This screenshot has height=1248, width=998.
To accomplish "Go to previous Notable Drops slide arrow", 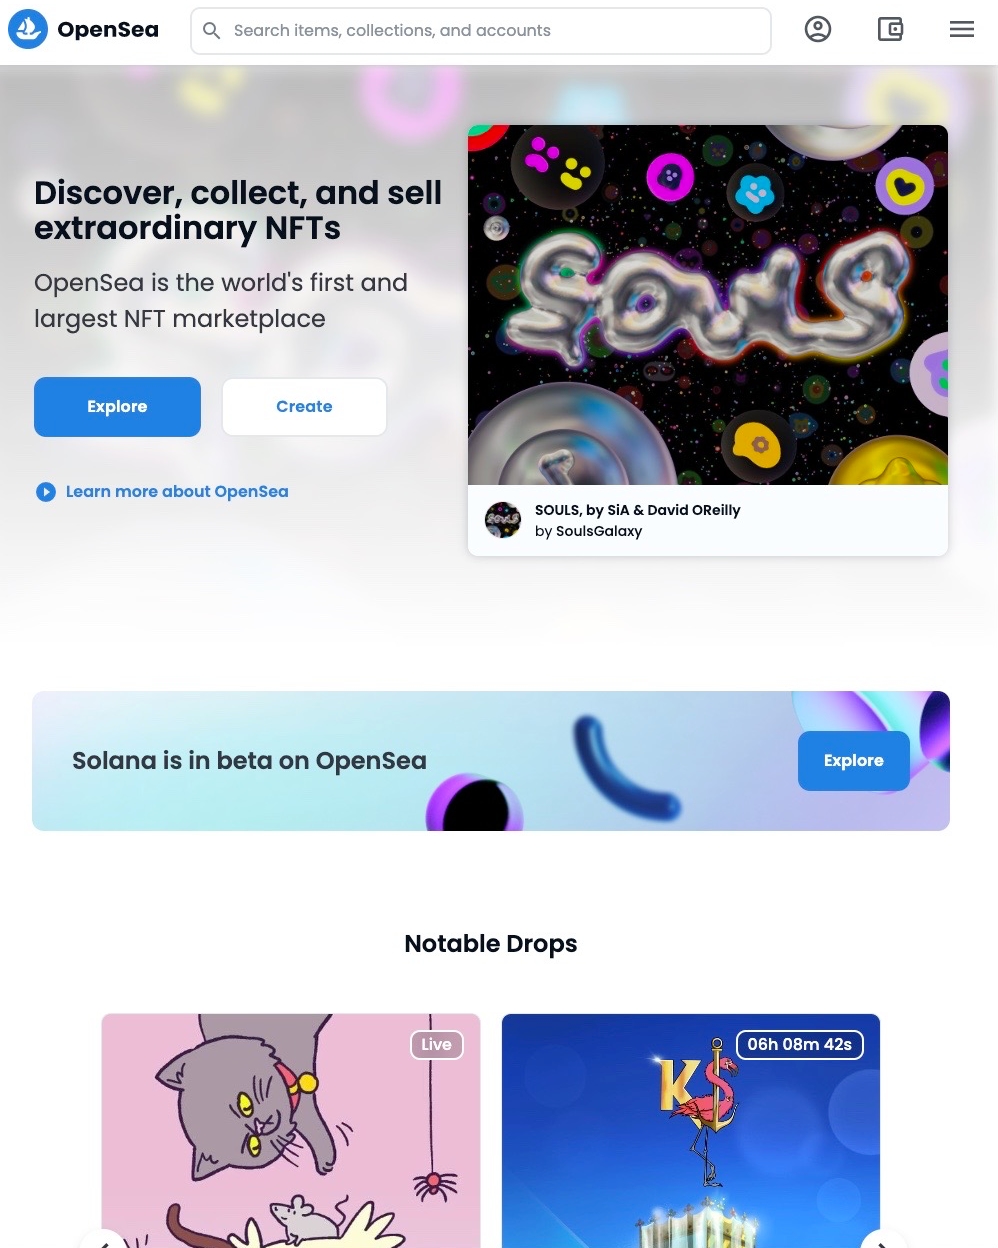I will point(104,1240).
